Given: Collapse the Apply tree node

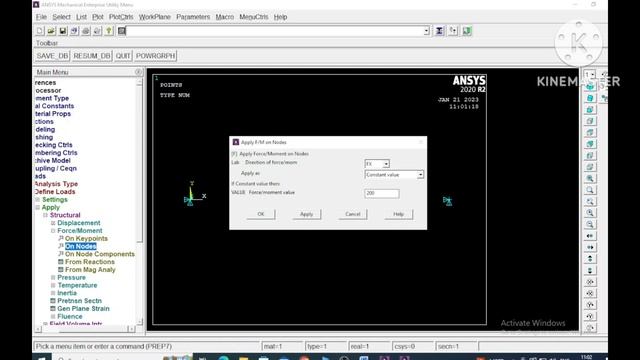Looking at the screenshot, I should click(38, 207).
